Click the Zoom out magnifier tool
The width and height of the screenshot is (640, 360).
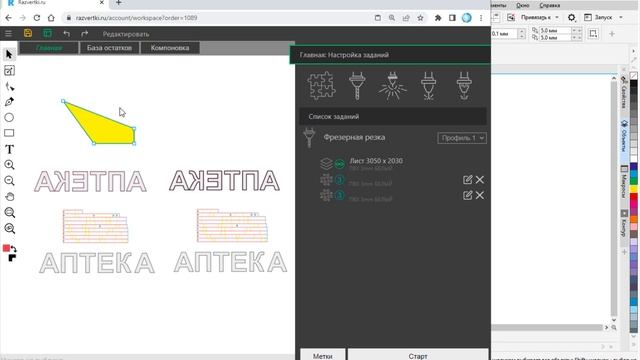click(9, 181)
